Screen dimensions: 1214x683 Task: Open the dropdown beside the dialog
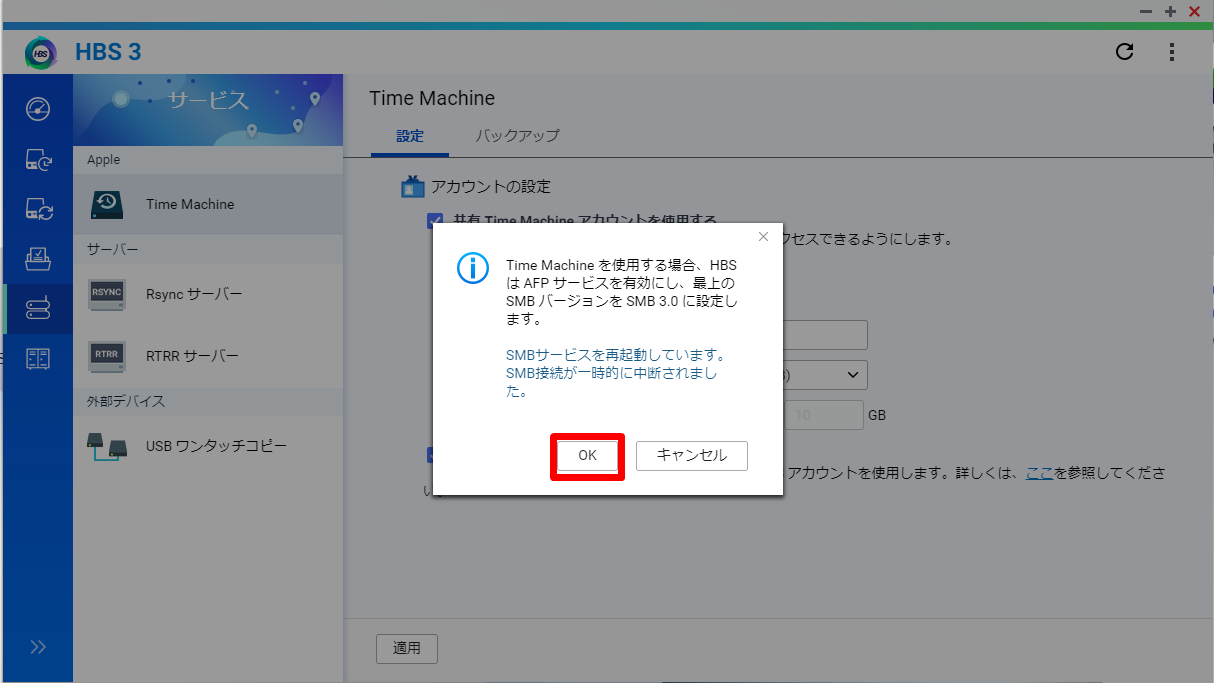click(x=824, y=374)
